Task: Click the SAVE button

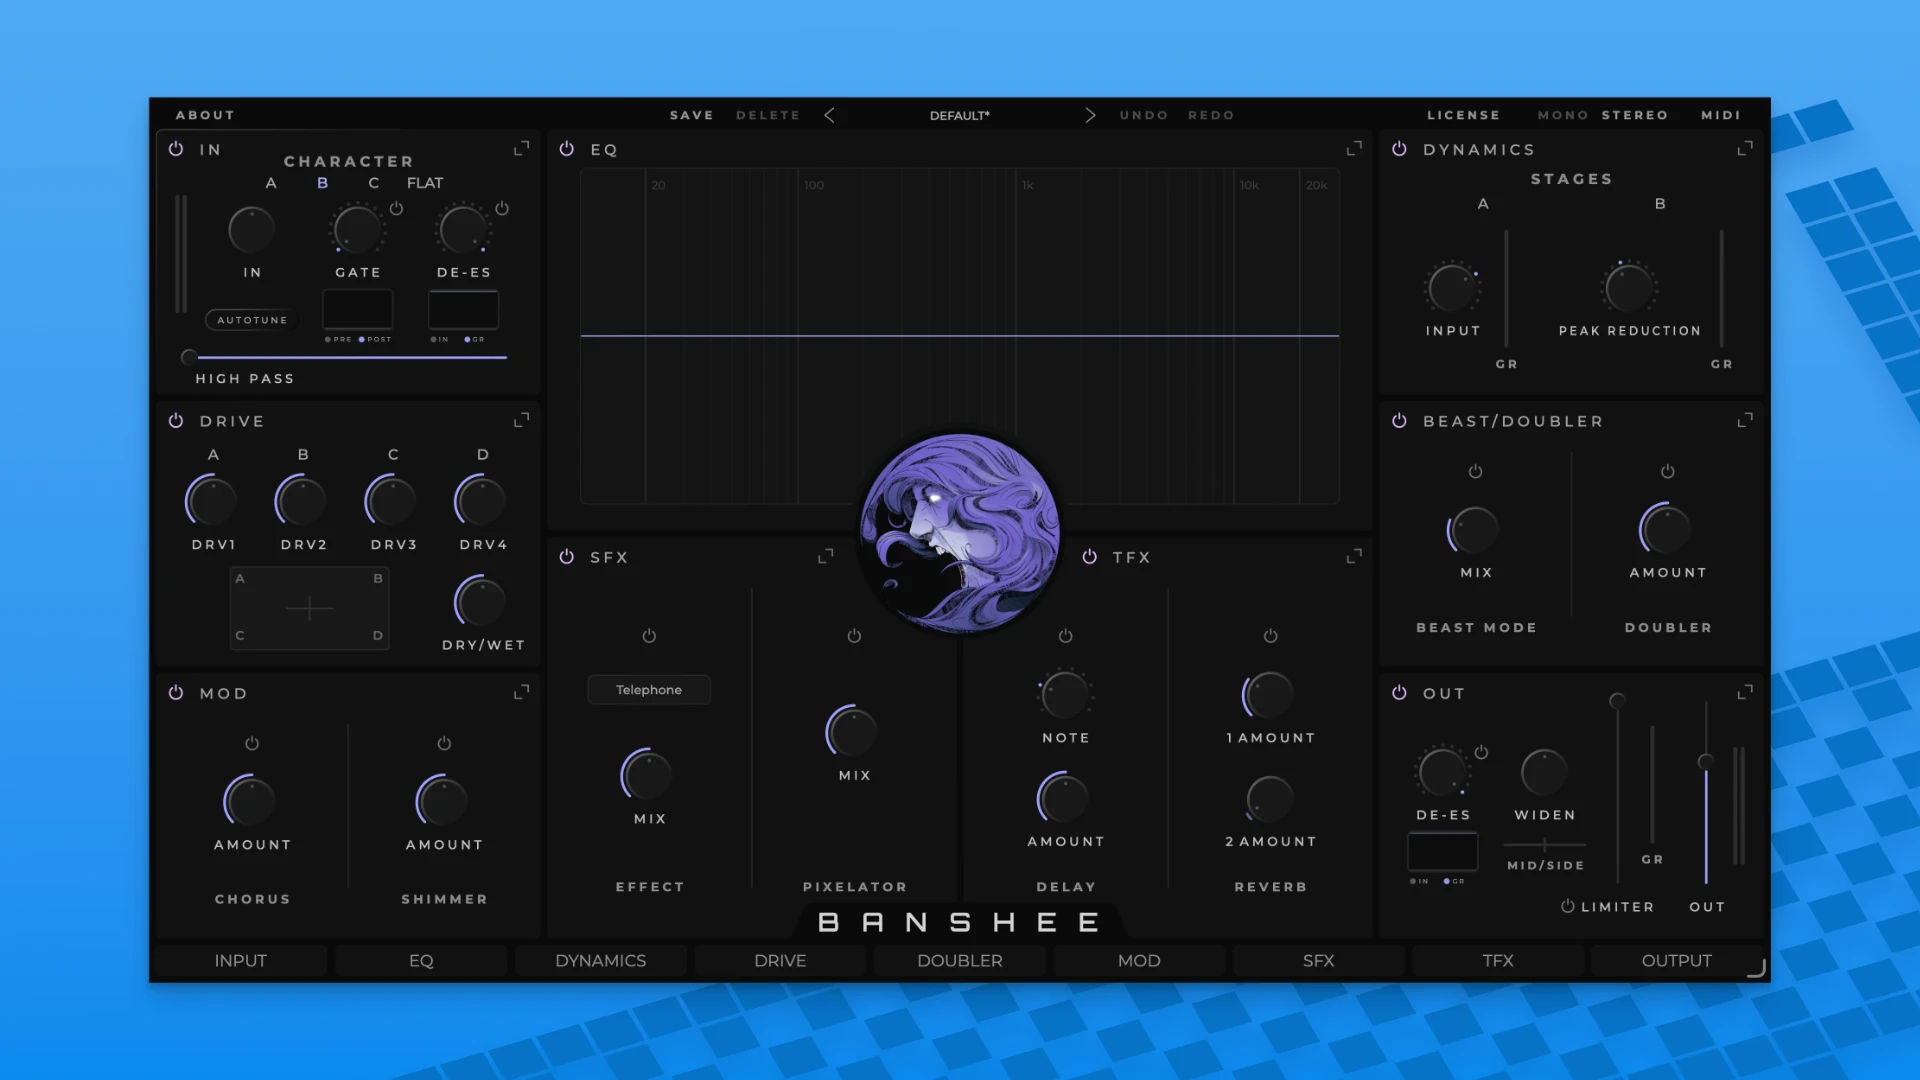Action: coord(691,114)
